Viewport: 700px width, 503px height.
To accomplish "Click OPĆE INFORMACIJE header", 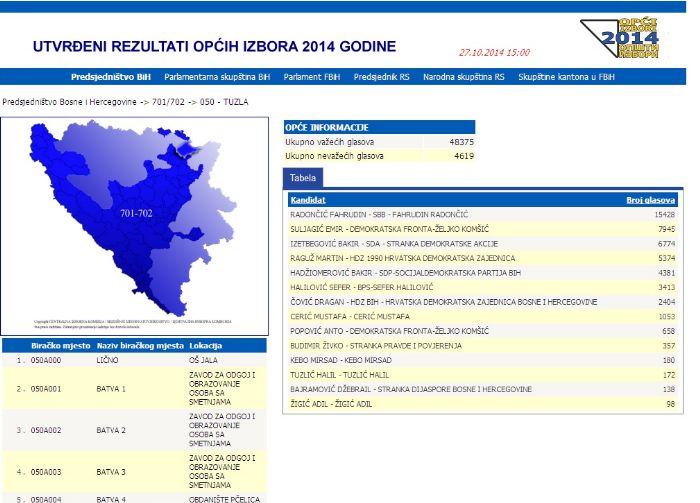I will pos(379,127).
